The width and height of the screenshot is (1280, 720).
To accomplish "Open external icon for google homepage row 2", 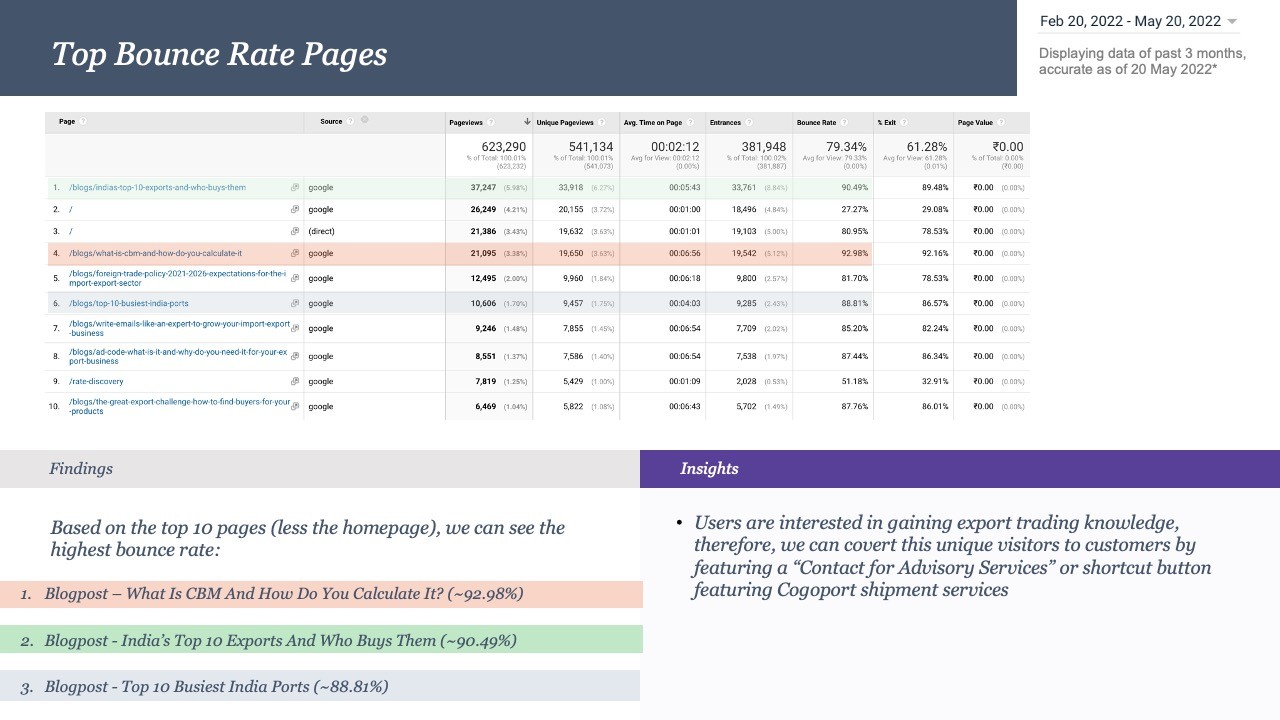I will pos(295,210).
